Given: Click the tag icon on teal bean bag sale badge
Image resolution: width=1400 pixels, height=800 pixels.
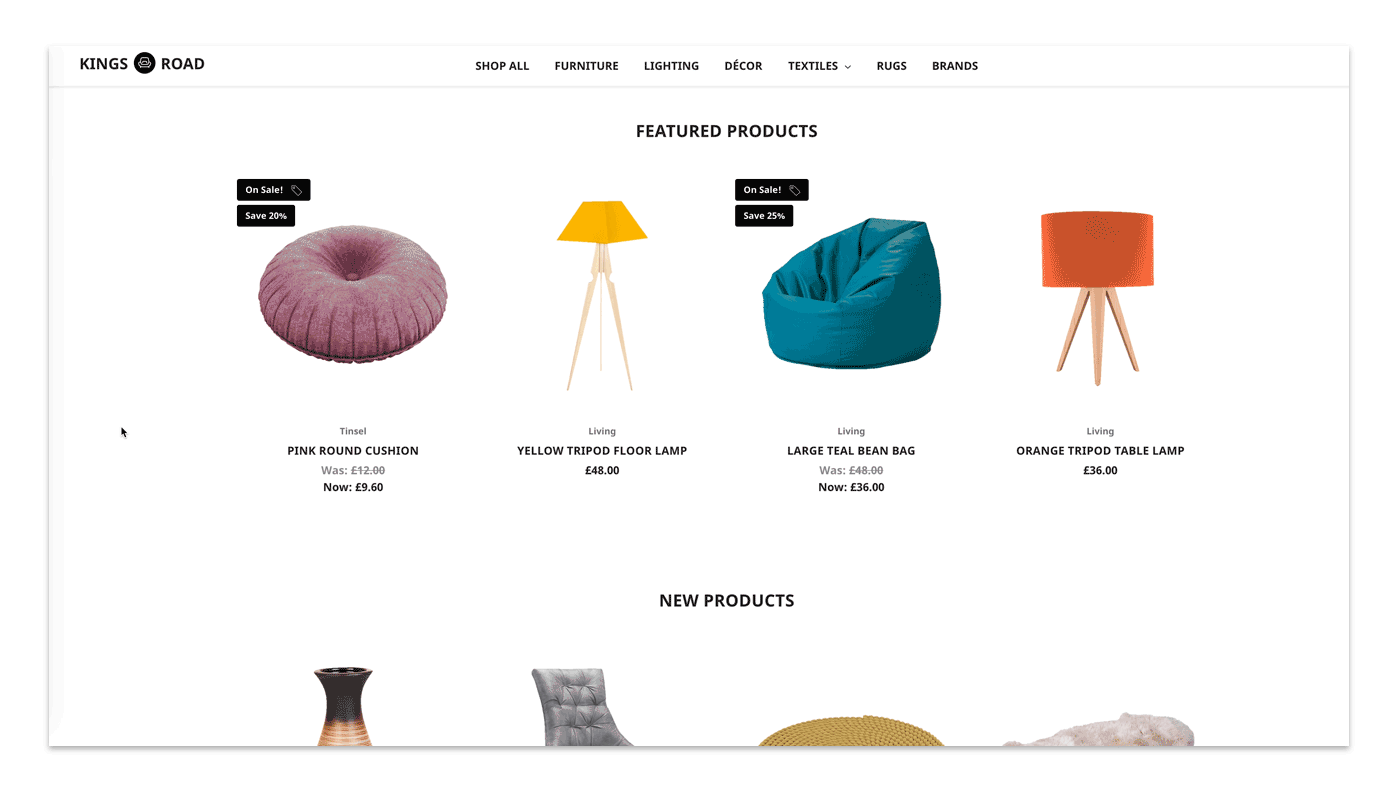Looking at the screenshot, I should tap(795, 190).
